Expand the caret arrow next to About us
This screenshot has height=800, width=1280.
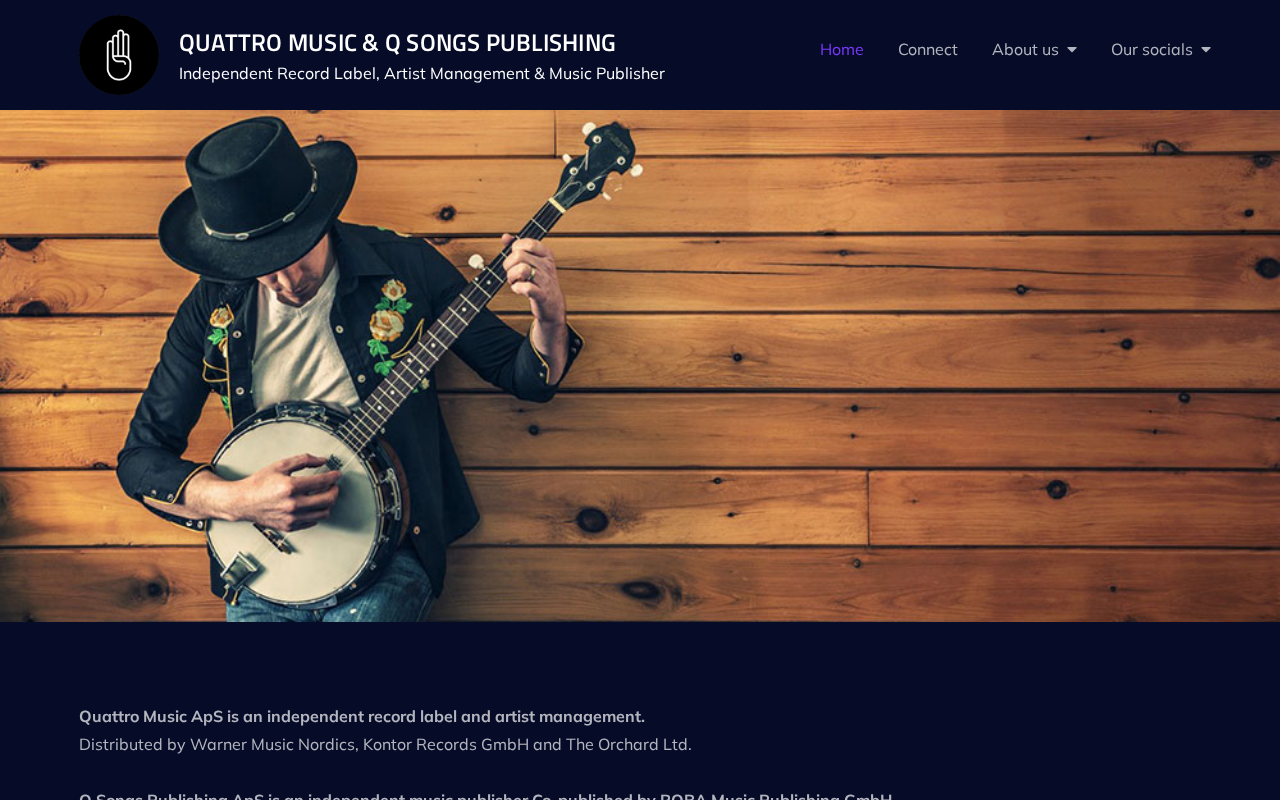(1072, 50)
